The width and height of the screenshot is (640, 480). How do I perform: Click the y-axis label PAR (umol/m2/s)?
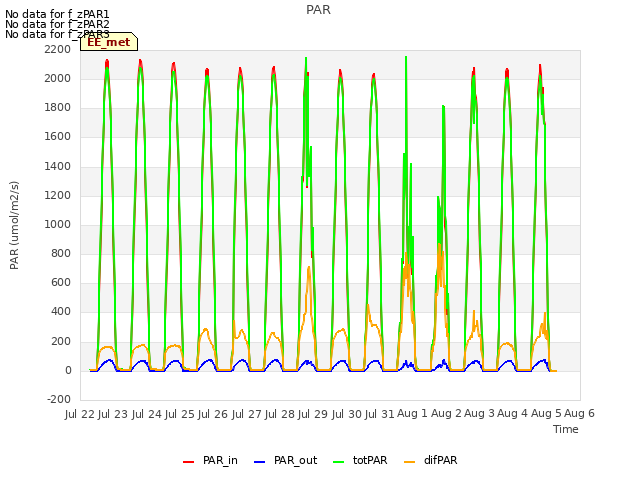(14, 225)
